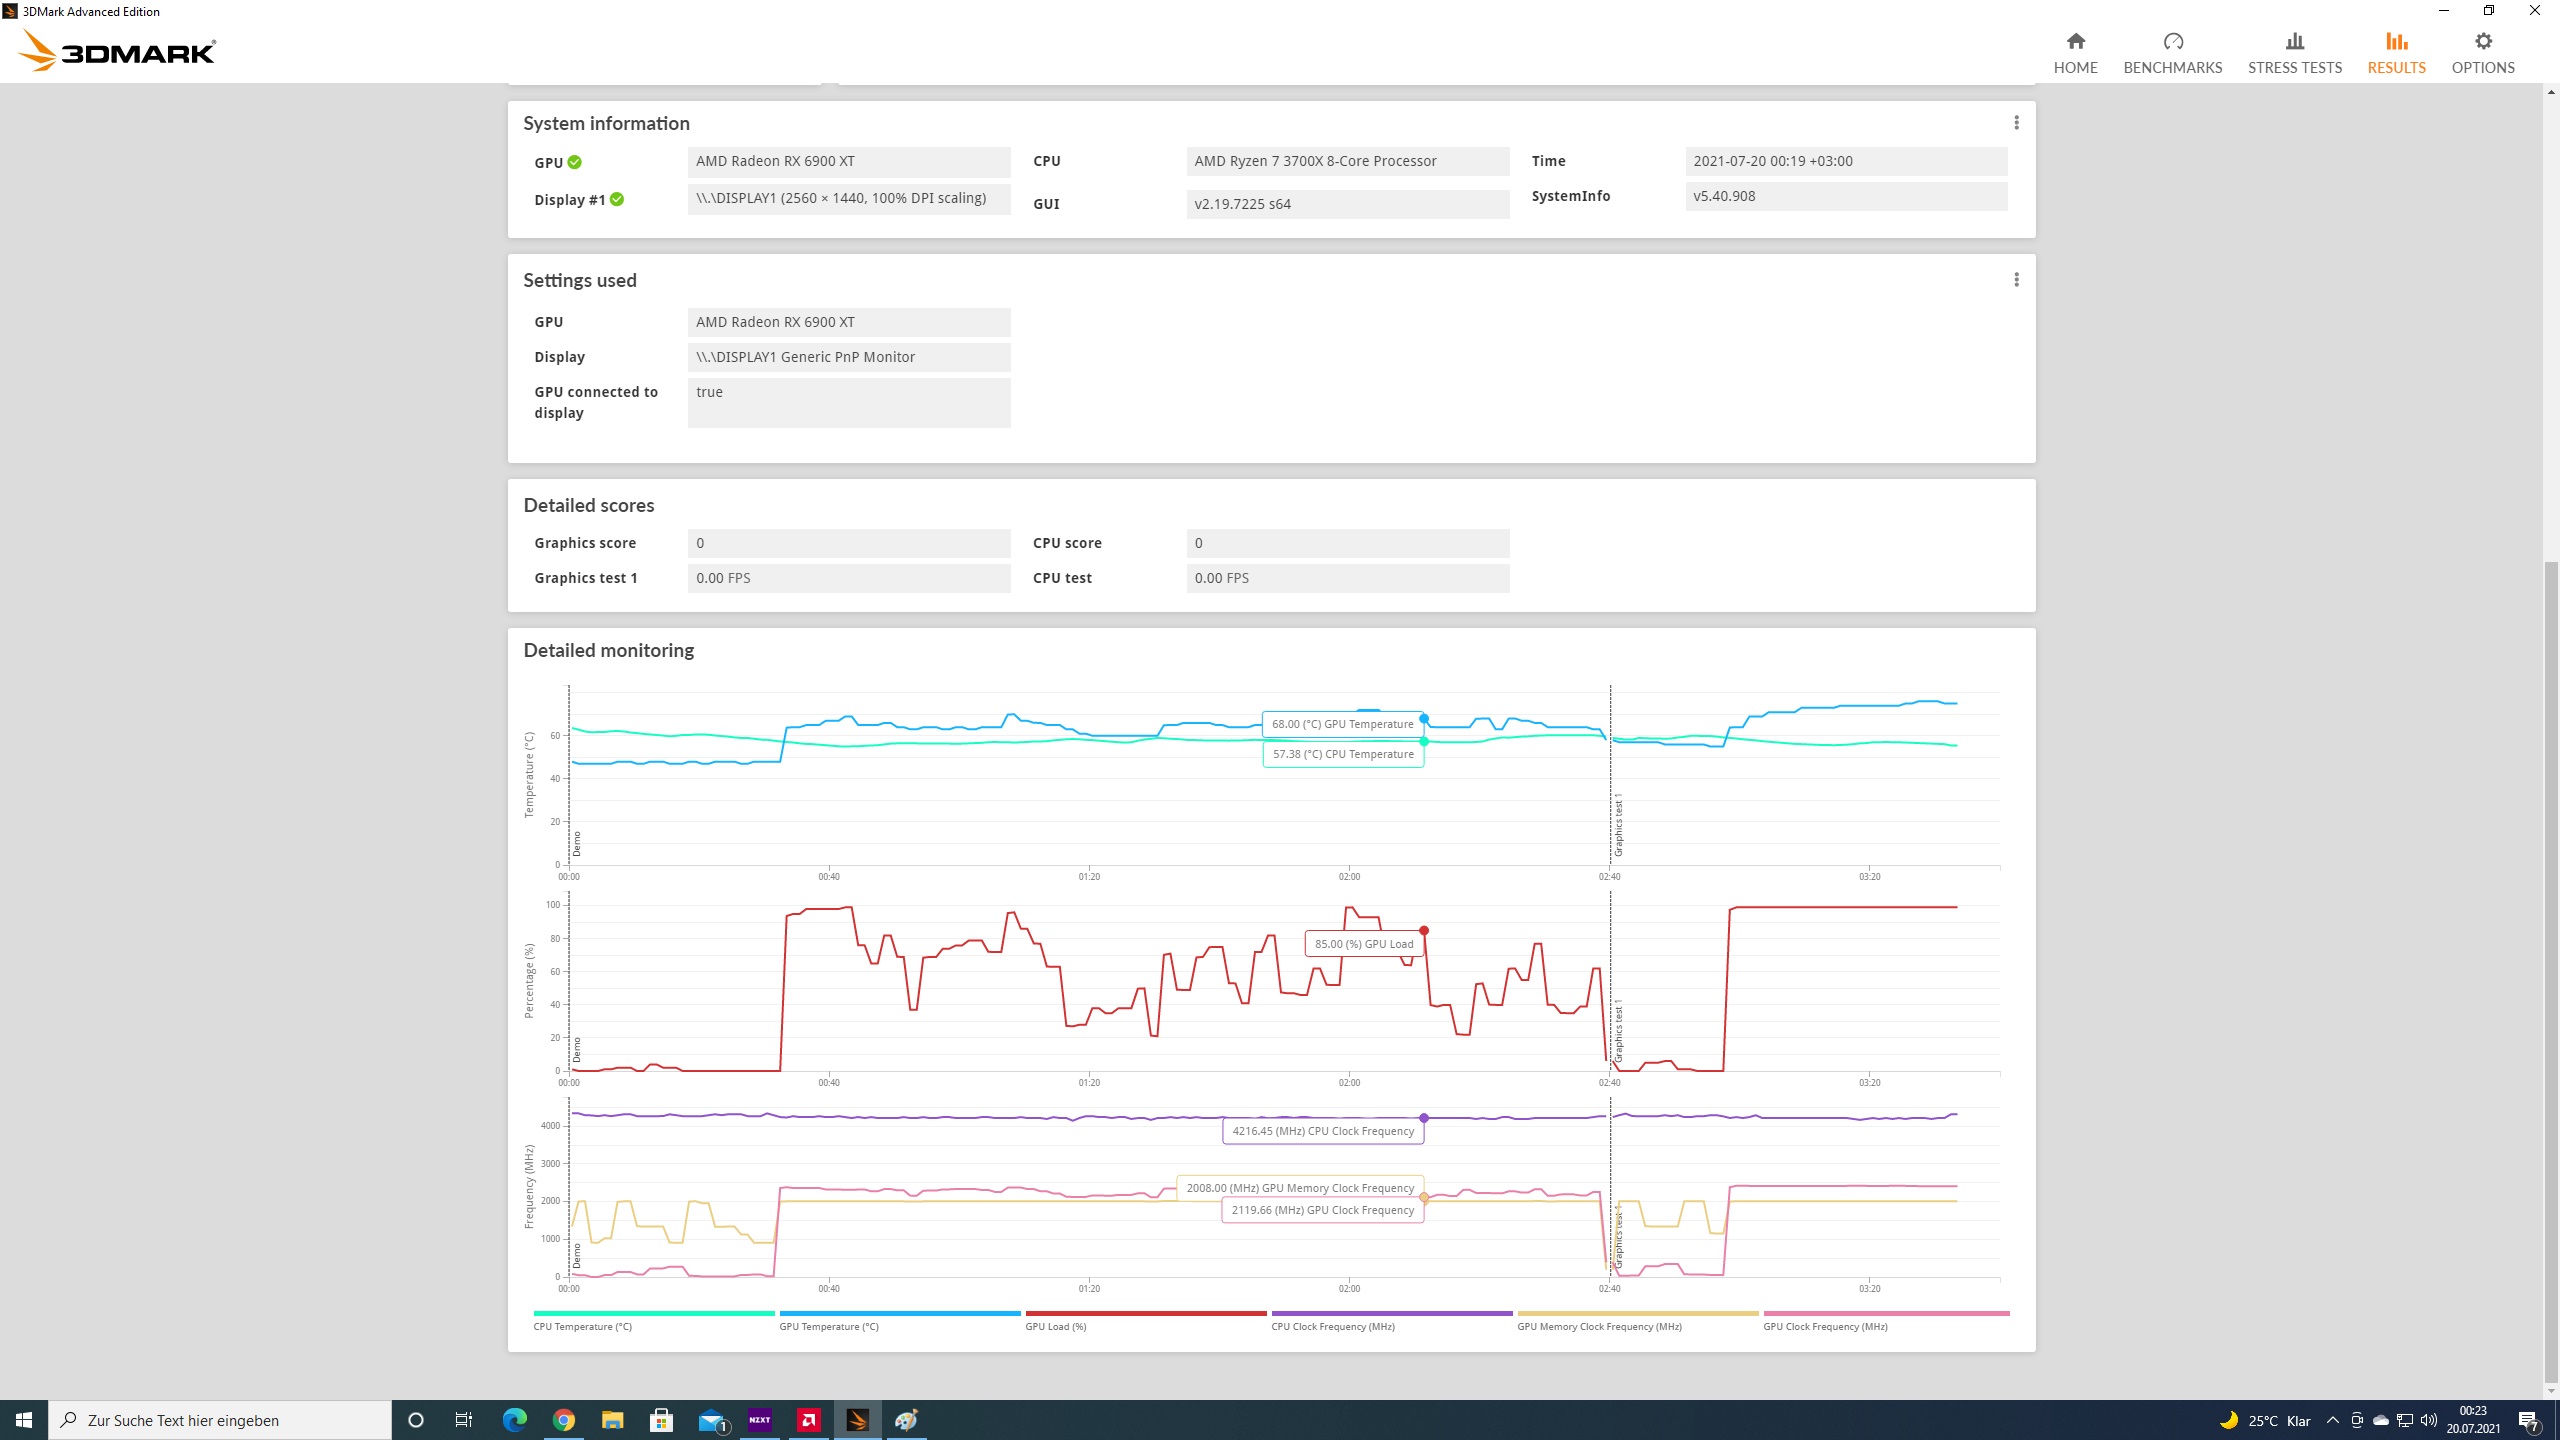Viewport: 2560px width, 1440px height.
Task: Expand hidden system tray icons
Action: [2333, 1420]
